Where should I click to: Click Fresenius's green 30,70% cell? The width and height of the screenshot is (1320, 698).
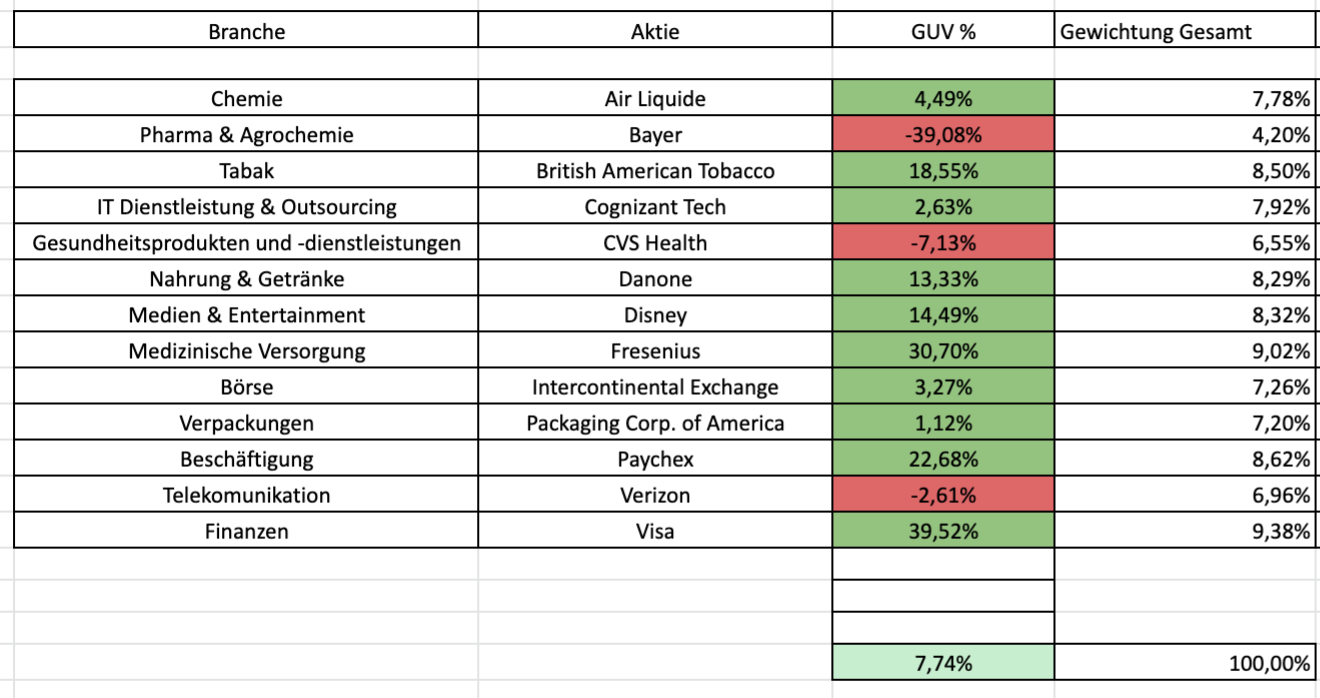point(943,351)
